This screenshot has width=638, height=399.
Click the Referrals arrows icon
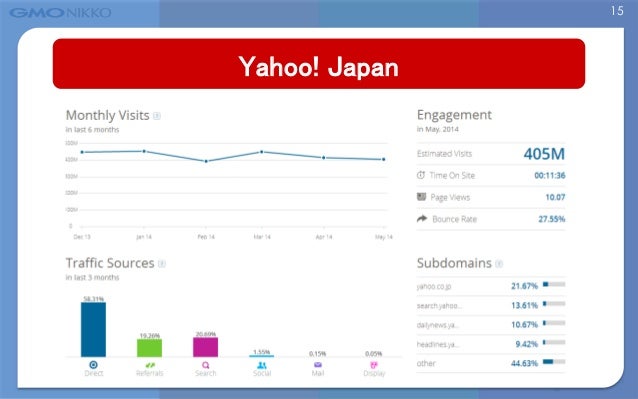click(x=150, y=365)
